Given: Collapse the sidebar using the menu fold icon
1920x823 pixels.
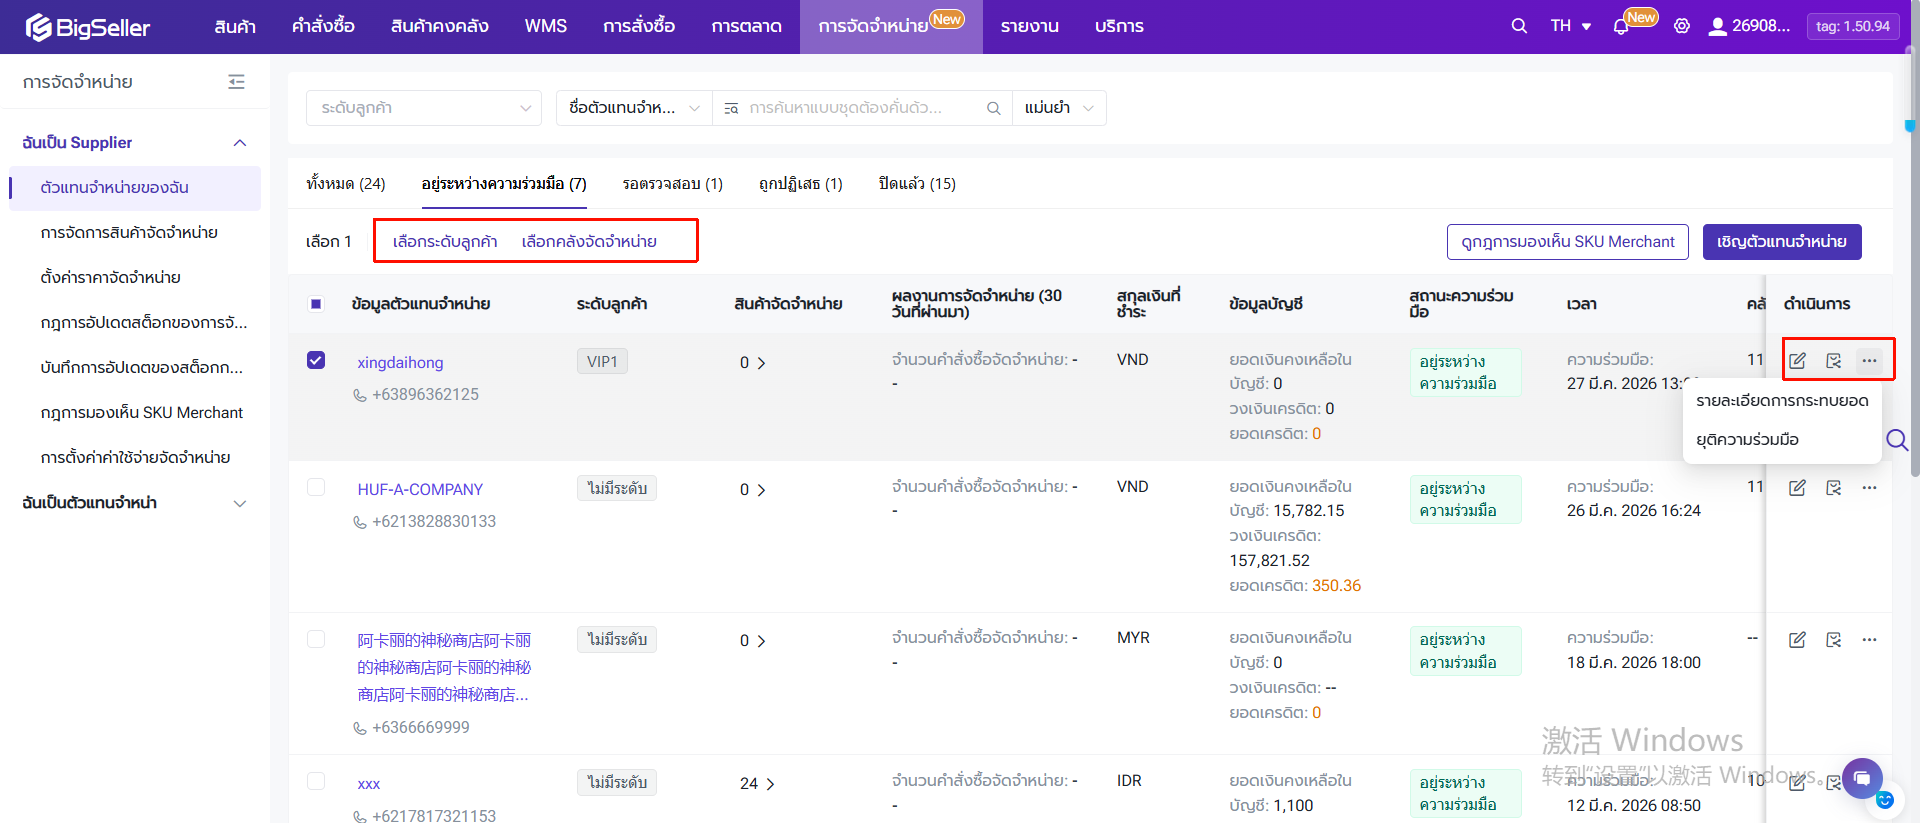Looking at the screenshot, I should [x=236, y=82].
